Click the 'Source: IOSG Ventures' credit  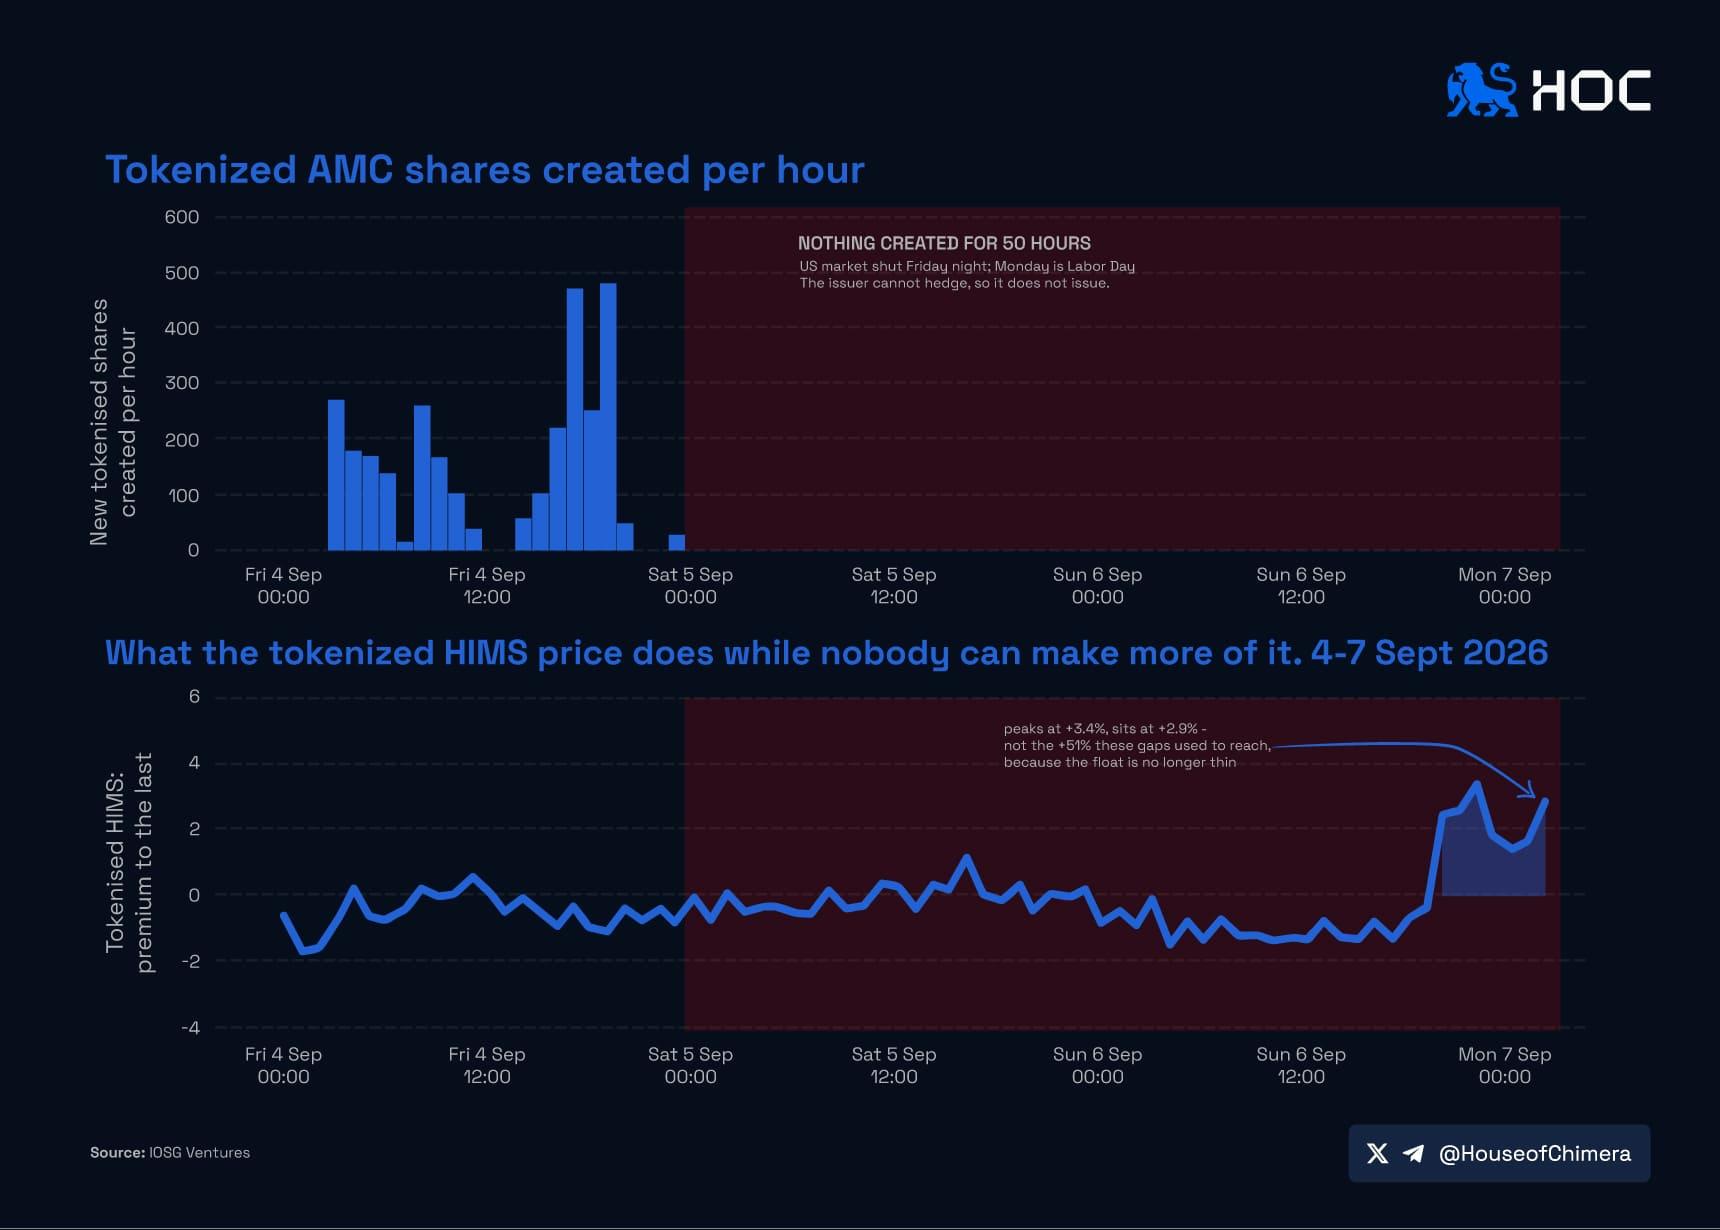point(170,1152)
